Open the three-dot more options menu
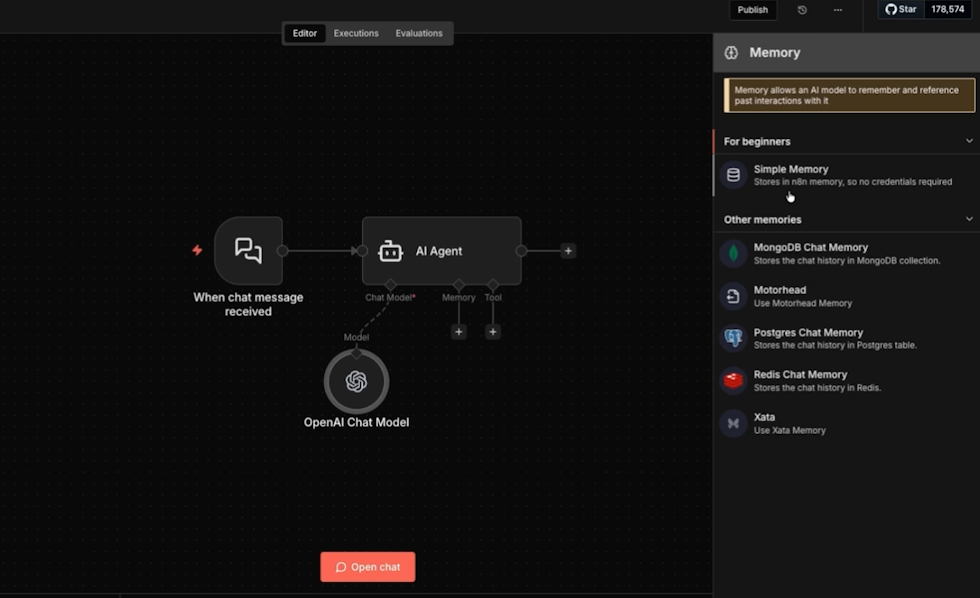Image resolution: width=980 pixels, height=598 pixels. point(838,10)
